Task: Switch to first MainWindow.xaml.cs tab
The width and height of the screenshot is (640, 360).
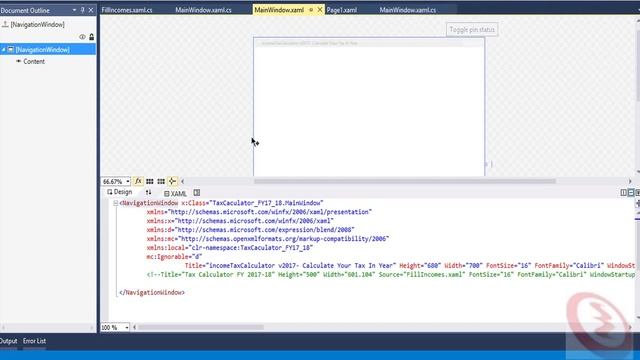Action: (203, 10)
